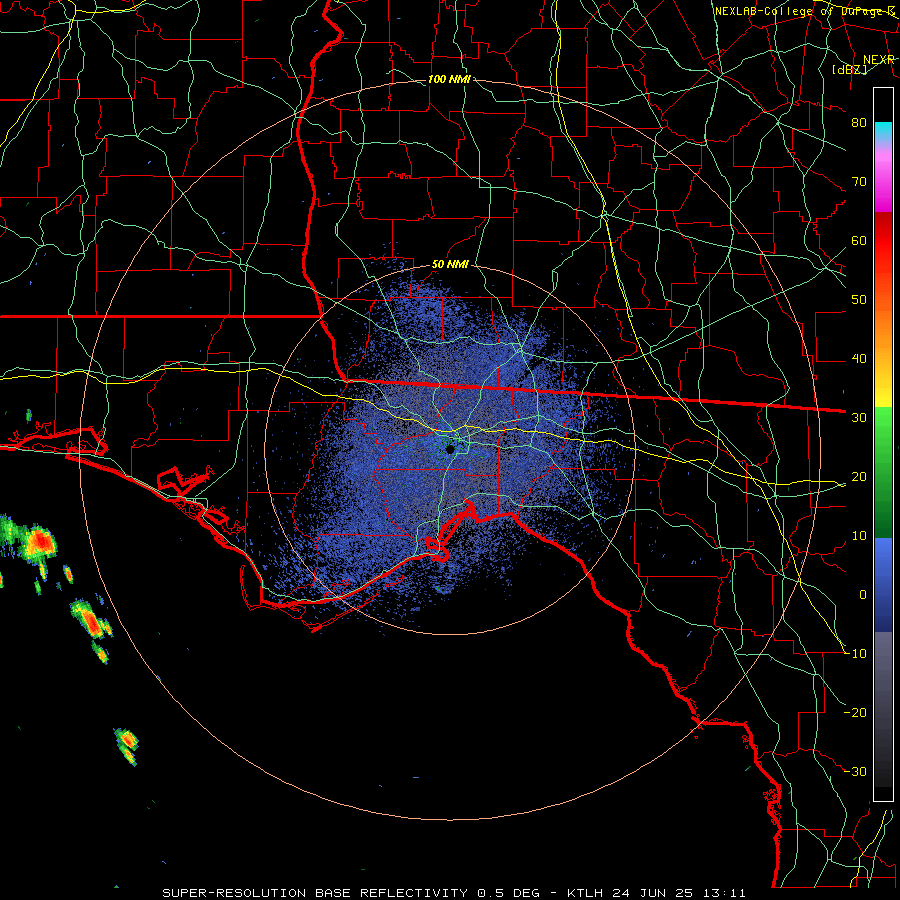
Task: Click the 60 dBZ scale value
Action: [859, 240]
